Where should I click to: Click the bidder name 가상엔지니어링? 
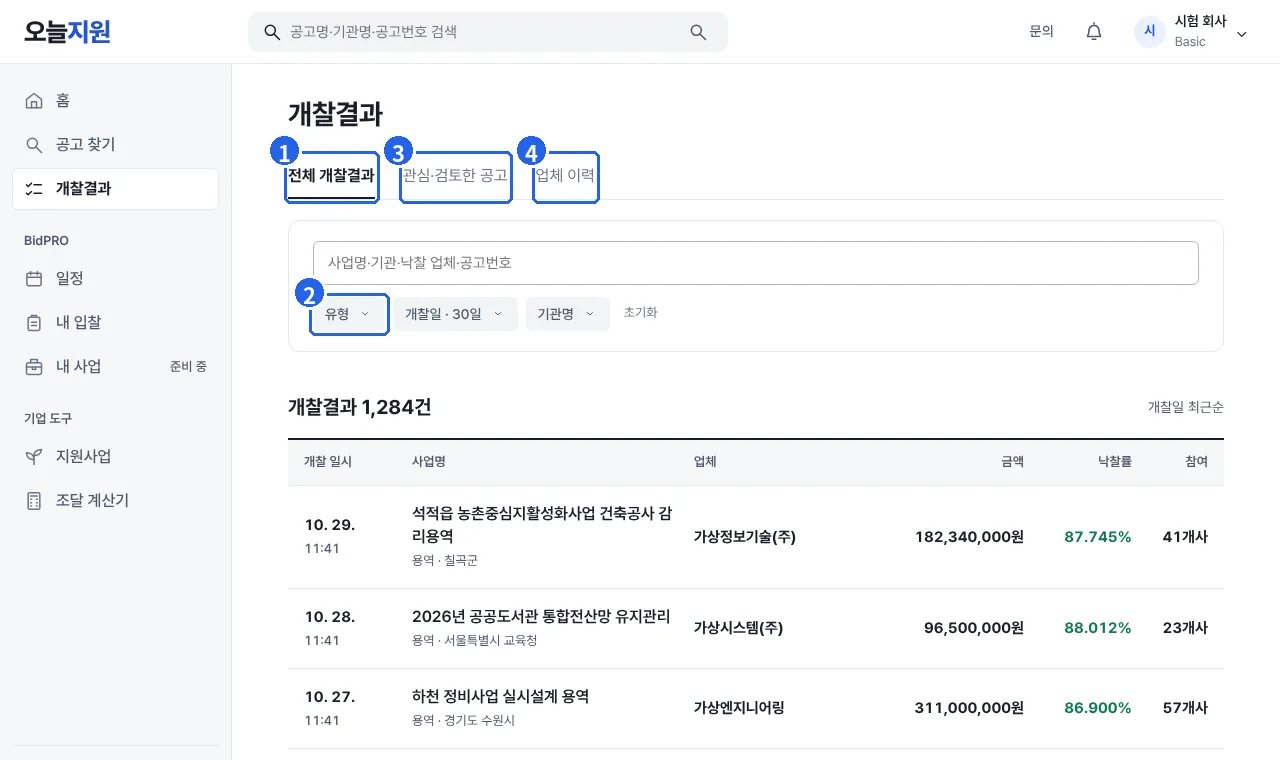(x=739, y=708)
